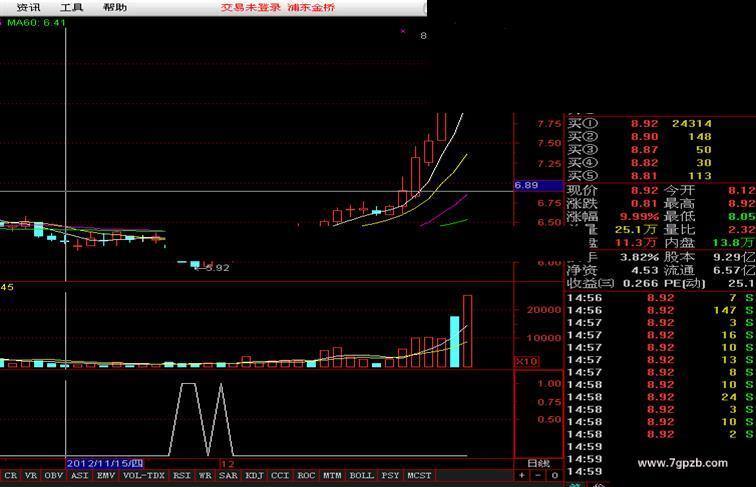Click the PE(动) 25.1 value
This screenshot has width=756, height=487.
point(741,284)
